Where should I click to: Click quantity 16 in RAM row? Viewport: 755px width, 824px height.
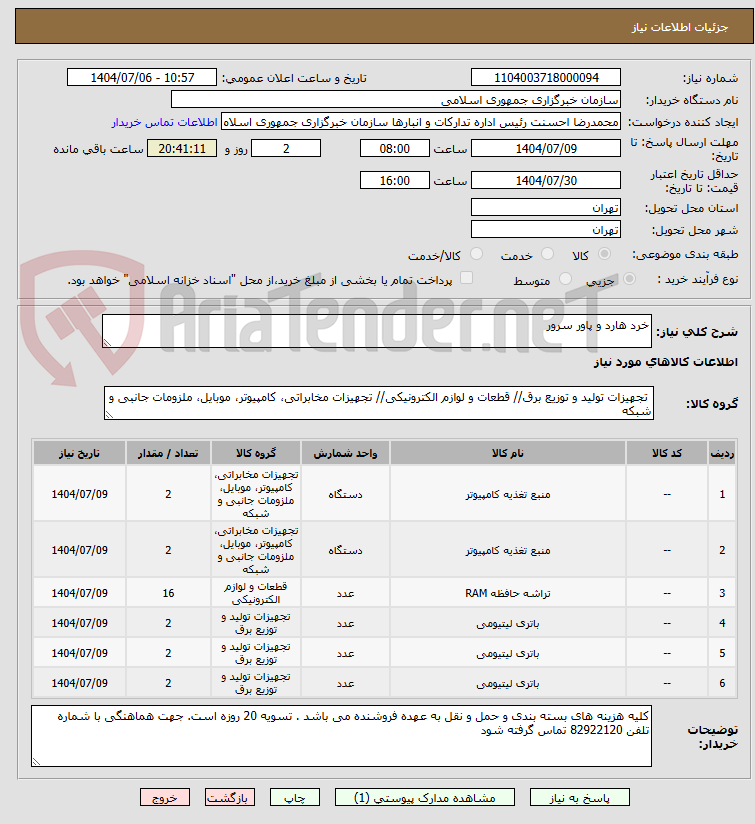tap(168, 593)
